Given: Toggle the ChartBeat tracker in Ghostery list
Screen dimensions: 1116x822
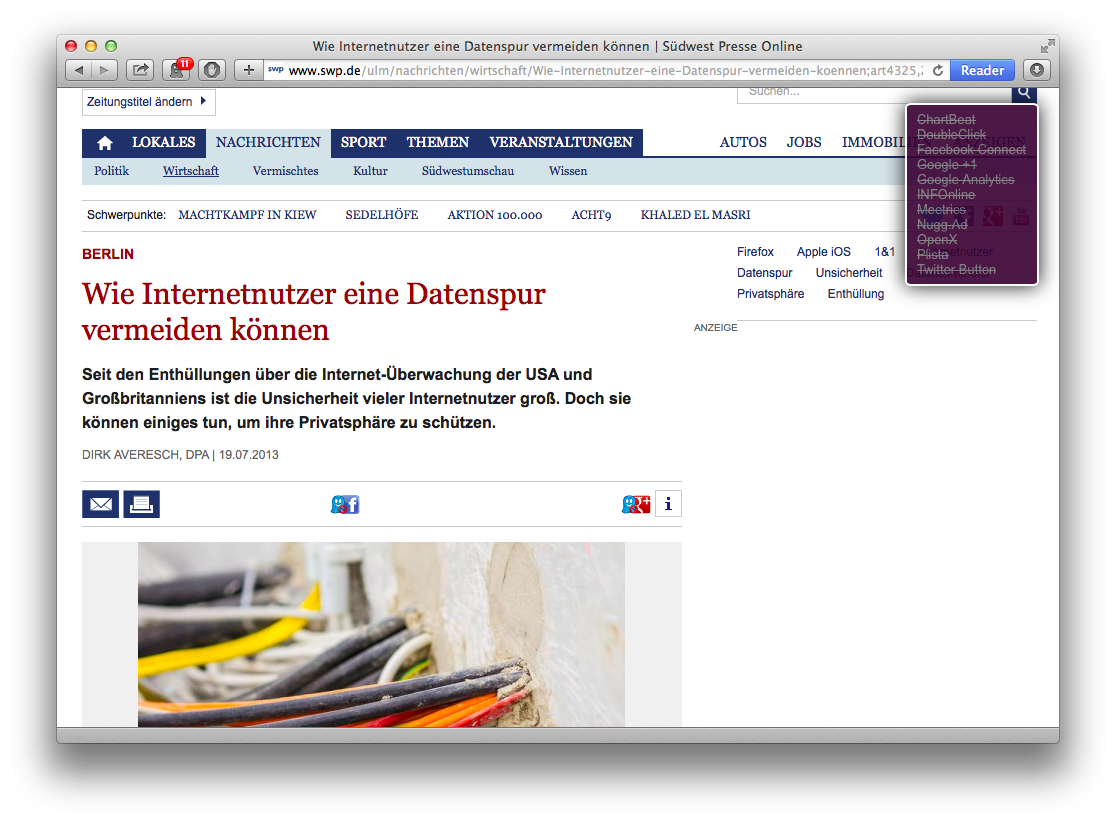Looking at the screenshot, I should tap(946, 120).
